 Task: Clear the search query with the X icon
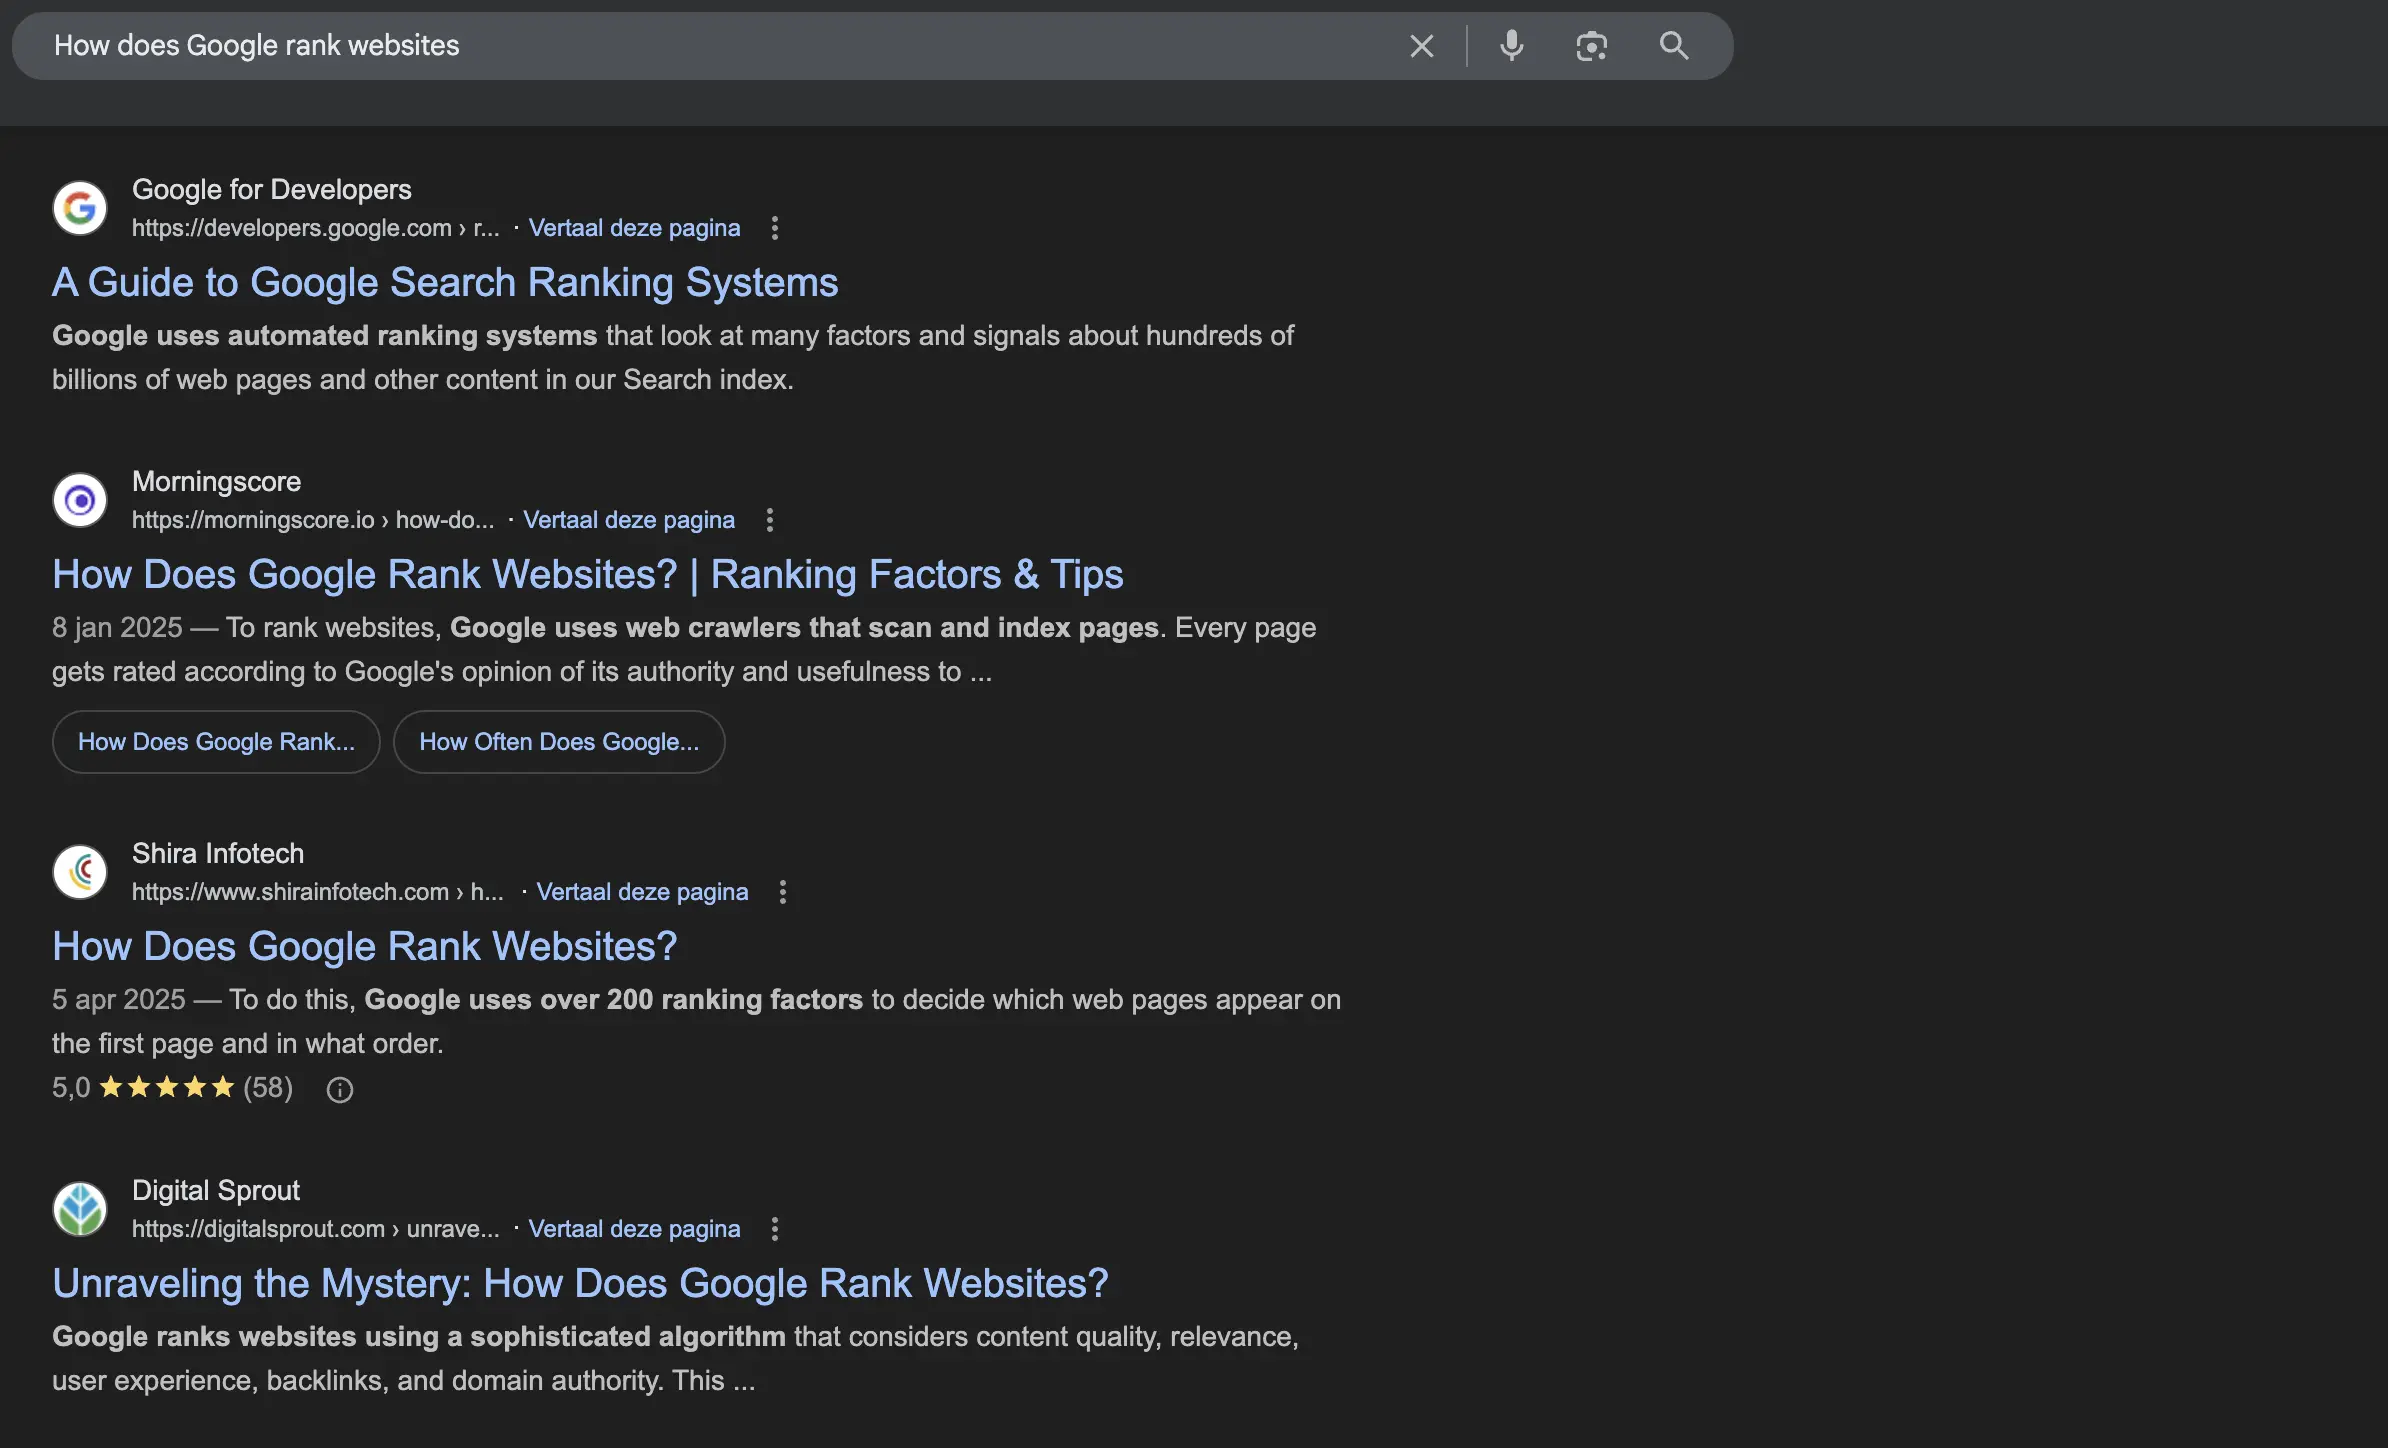point(1421,46)
